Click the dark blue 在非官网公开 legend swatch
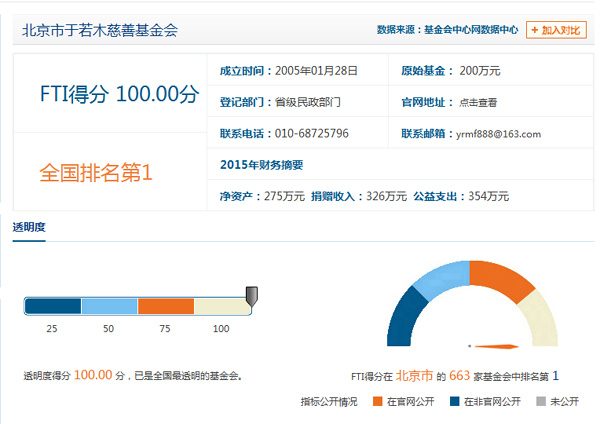Viewport: 600px width, 424px height. tap(454, 401)
